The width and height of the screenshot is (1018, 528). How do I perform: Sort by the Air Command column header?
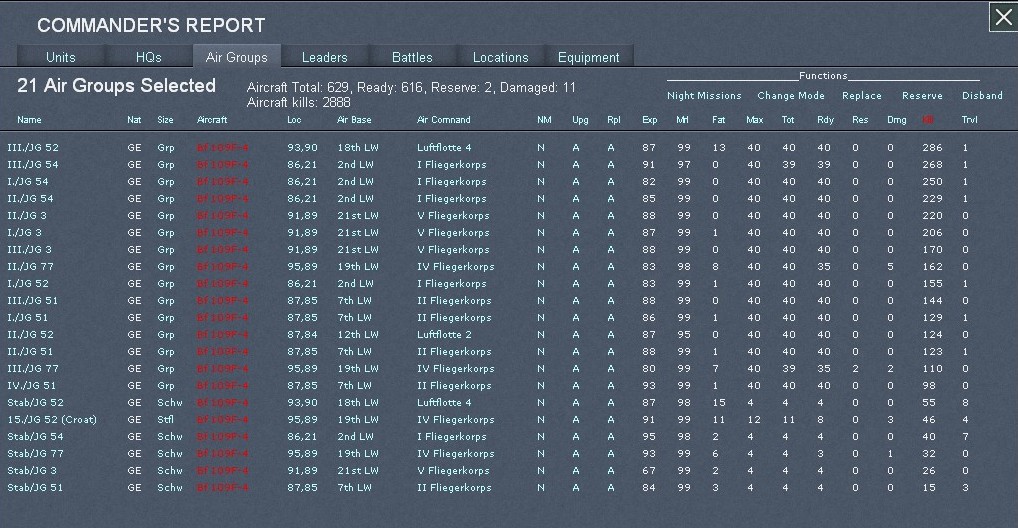tap(443, 120)
